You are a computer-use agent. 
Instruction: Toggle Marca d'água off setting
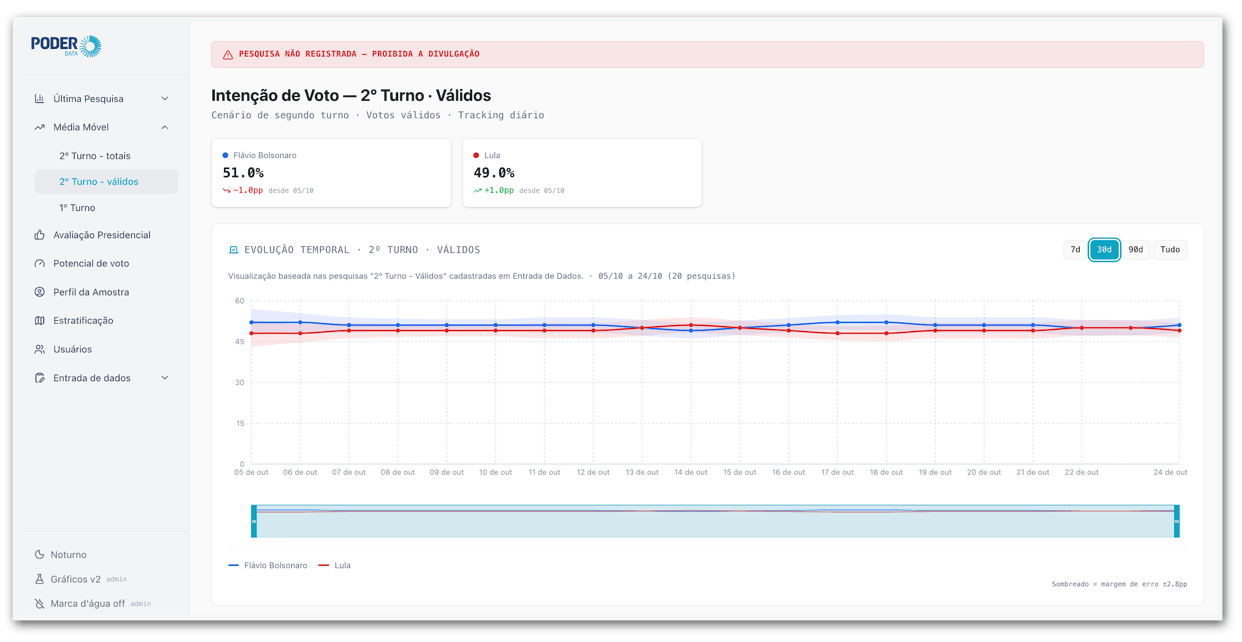93,604
